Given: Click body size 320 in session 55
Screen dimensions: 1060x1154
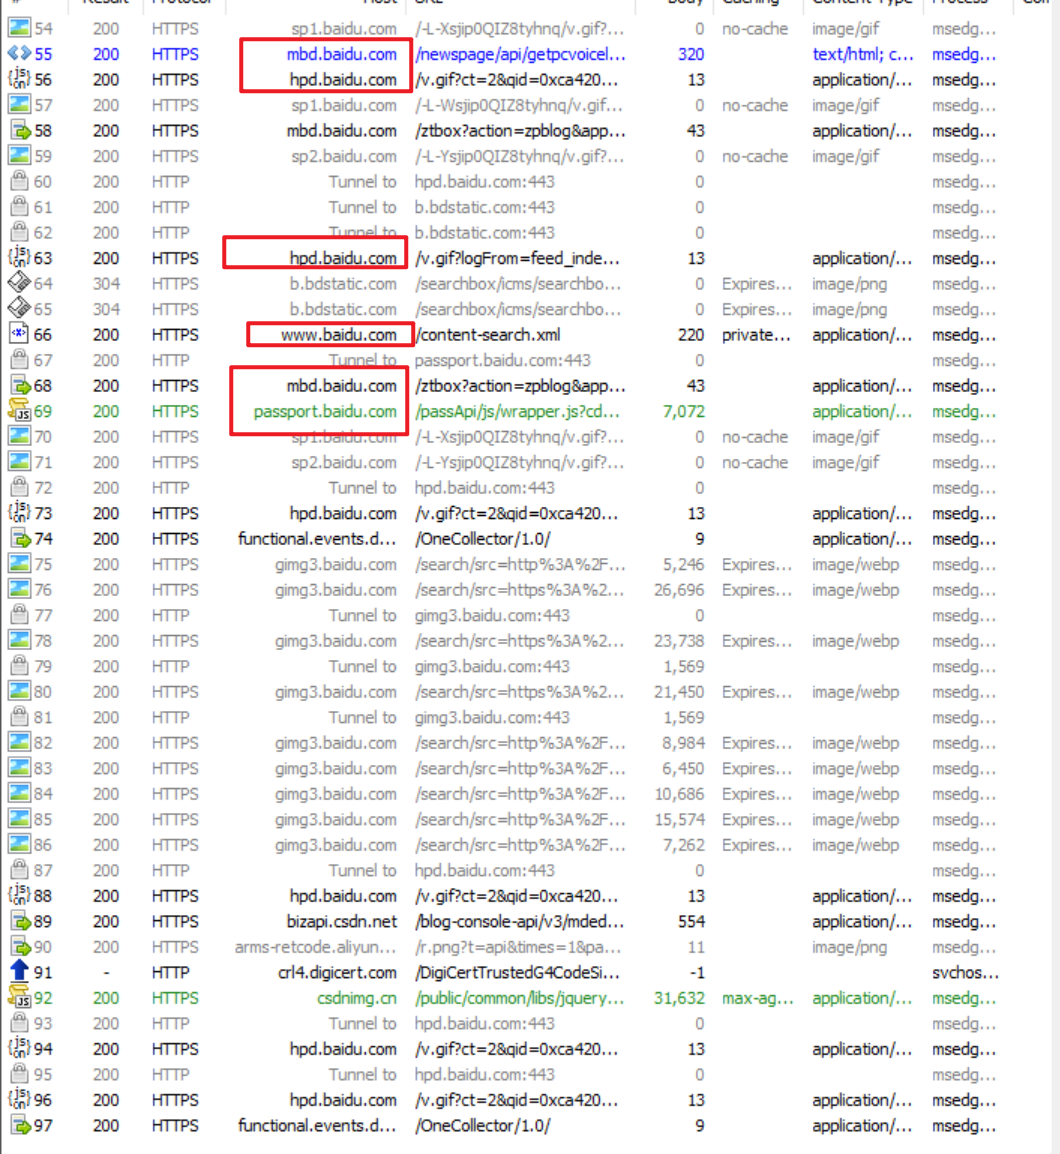Looking at the screenshot, I should coord(691,54).
